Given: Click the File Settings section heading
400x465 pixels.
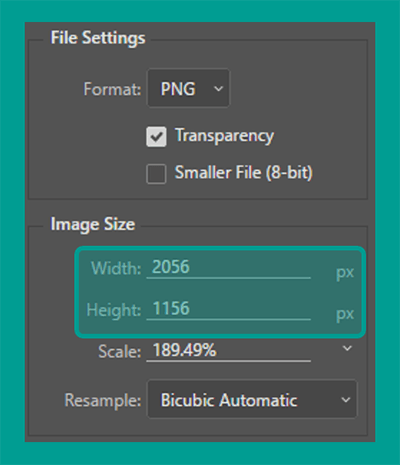Looking at the screenshot, I should coord(98,38).
